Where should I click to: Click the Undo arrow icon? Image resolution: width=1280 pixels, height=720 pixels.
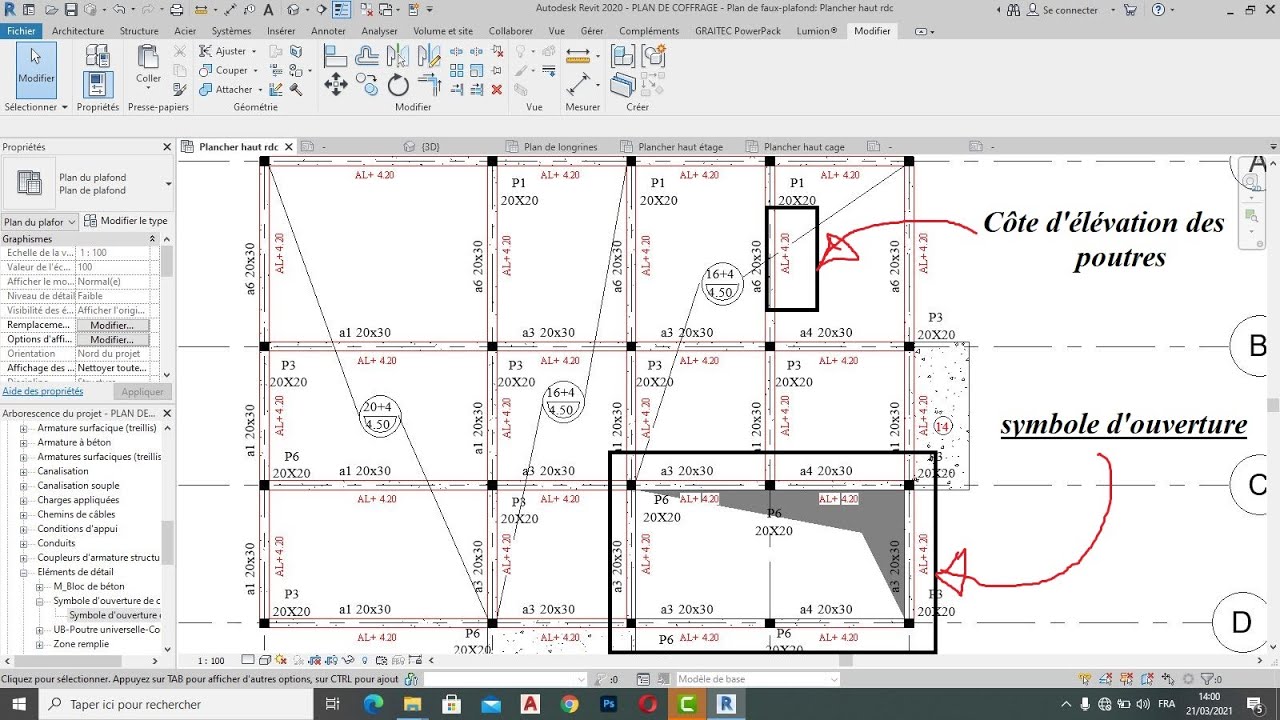(x=118, y=10)
